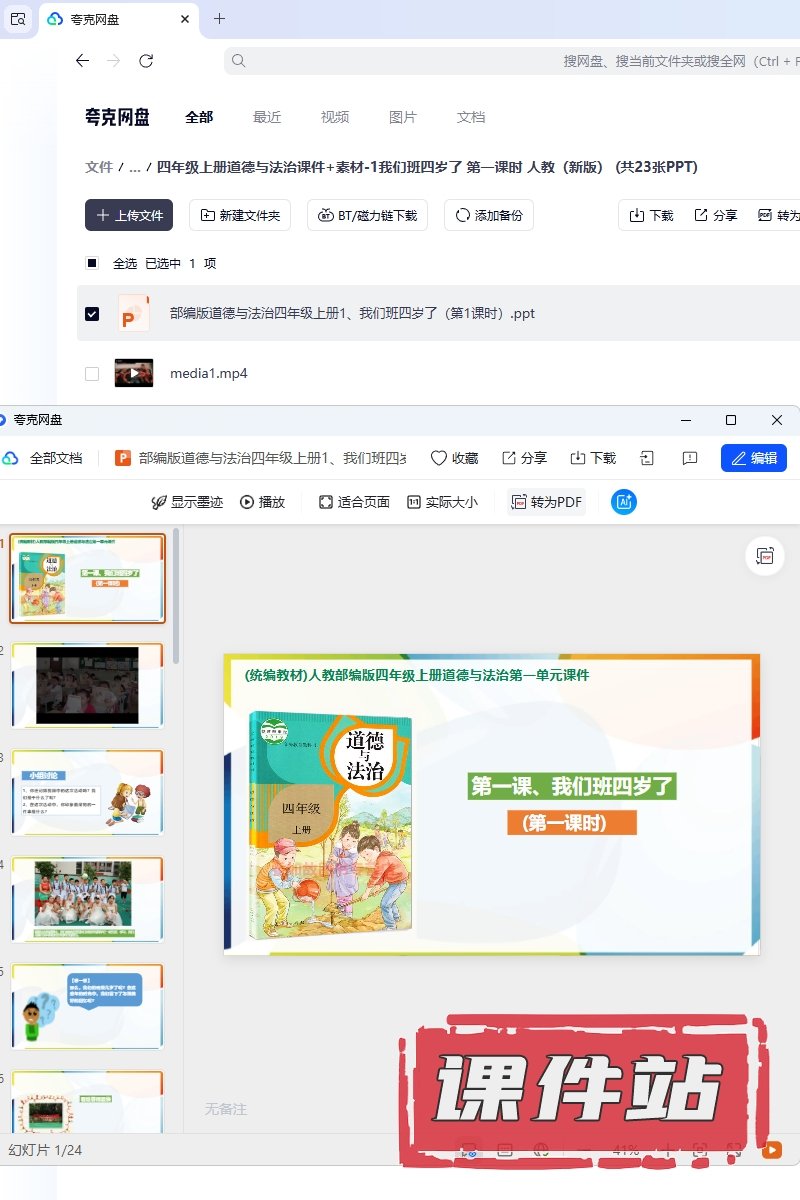This screenshot has width=800, height=1200.
Task: Switch to the 文档 tab
Action: click(471, 117)
